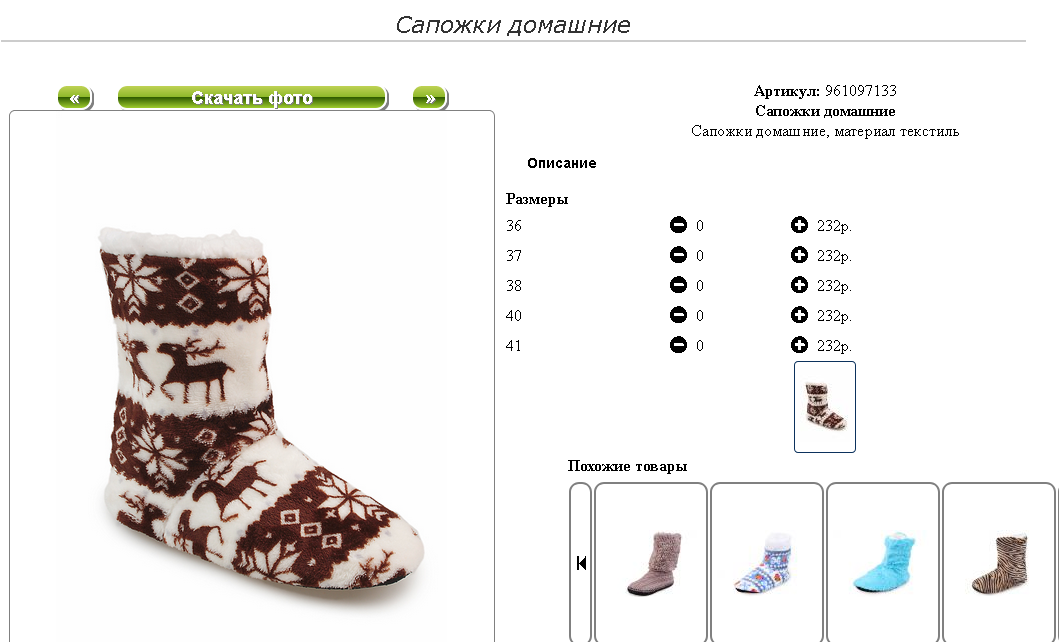
Task: Go to next photo with » button
Action: pos(430,98)
